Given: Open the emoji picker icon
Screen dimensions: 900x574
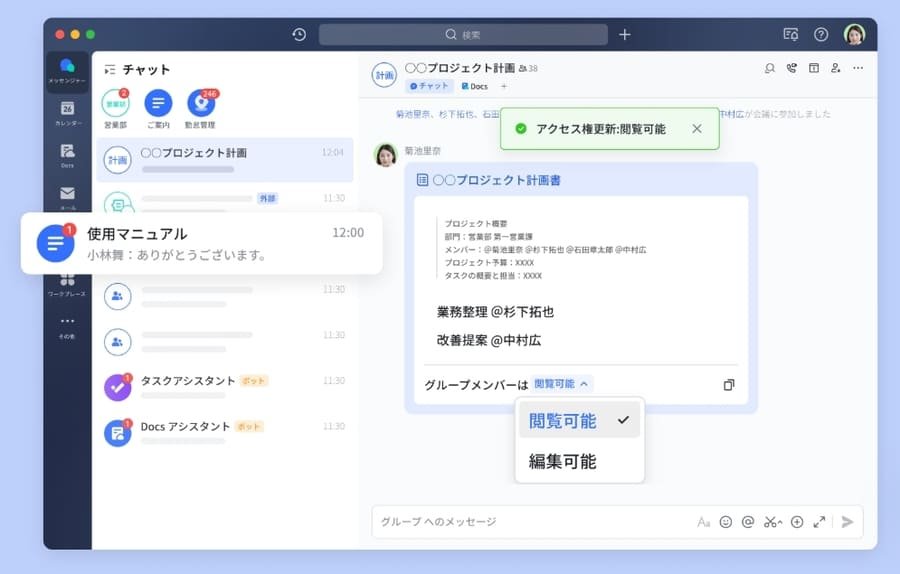Looking at the screenshot, I should click(x=726, y=522).
